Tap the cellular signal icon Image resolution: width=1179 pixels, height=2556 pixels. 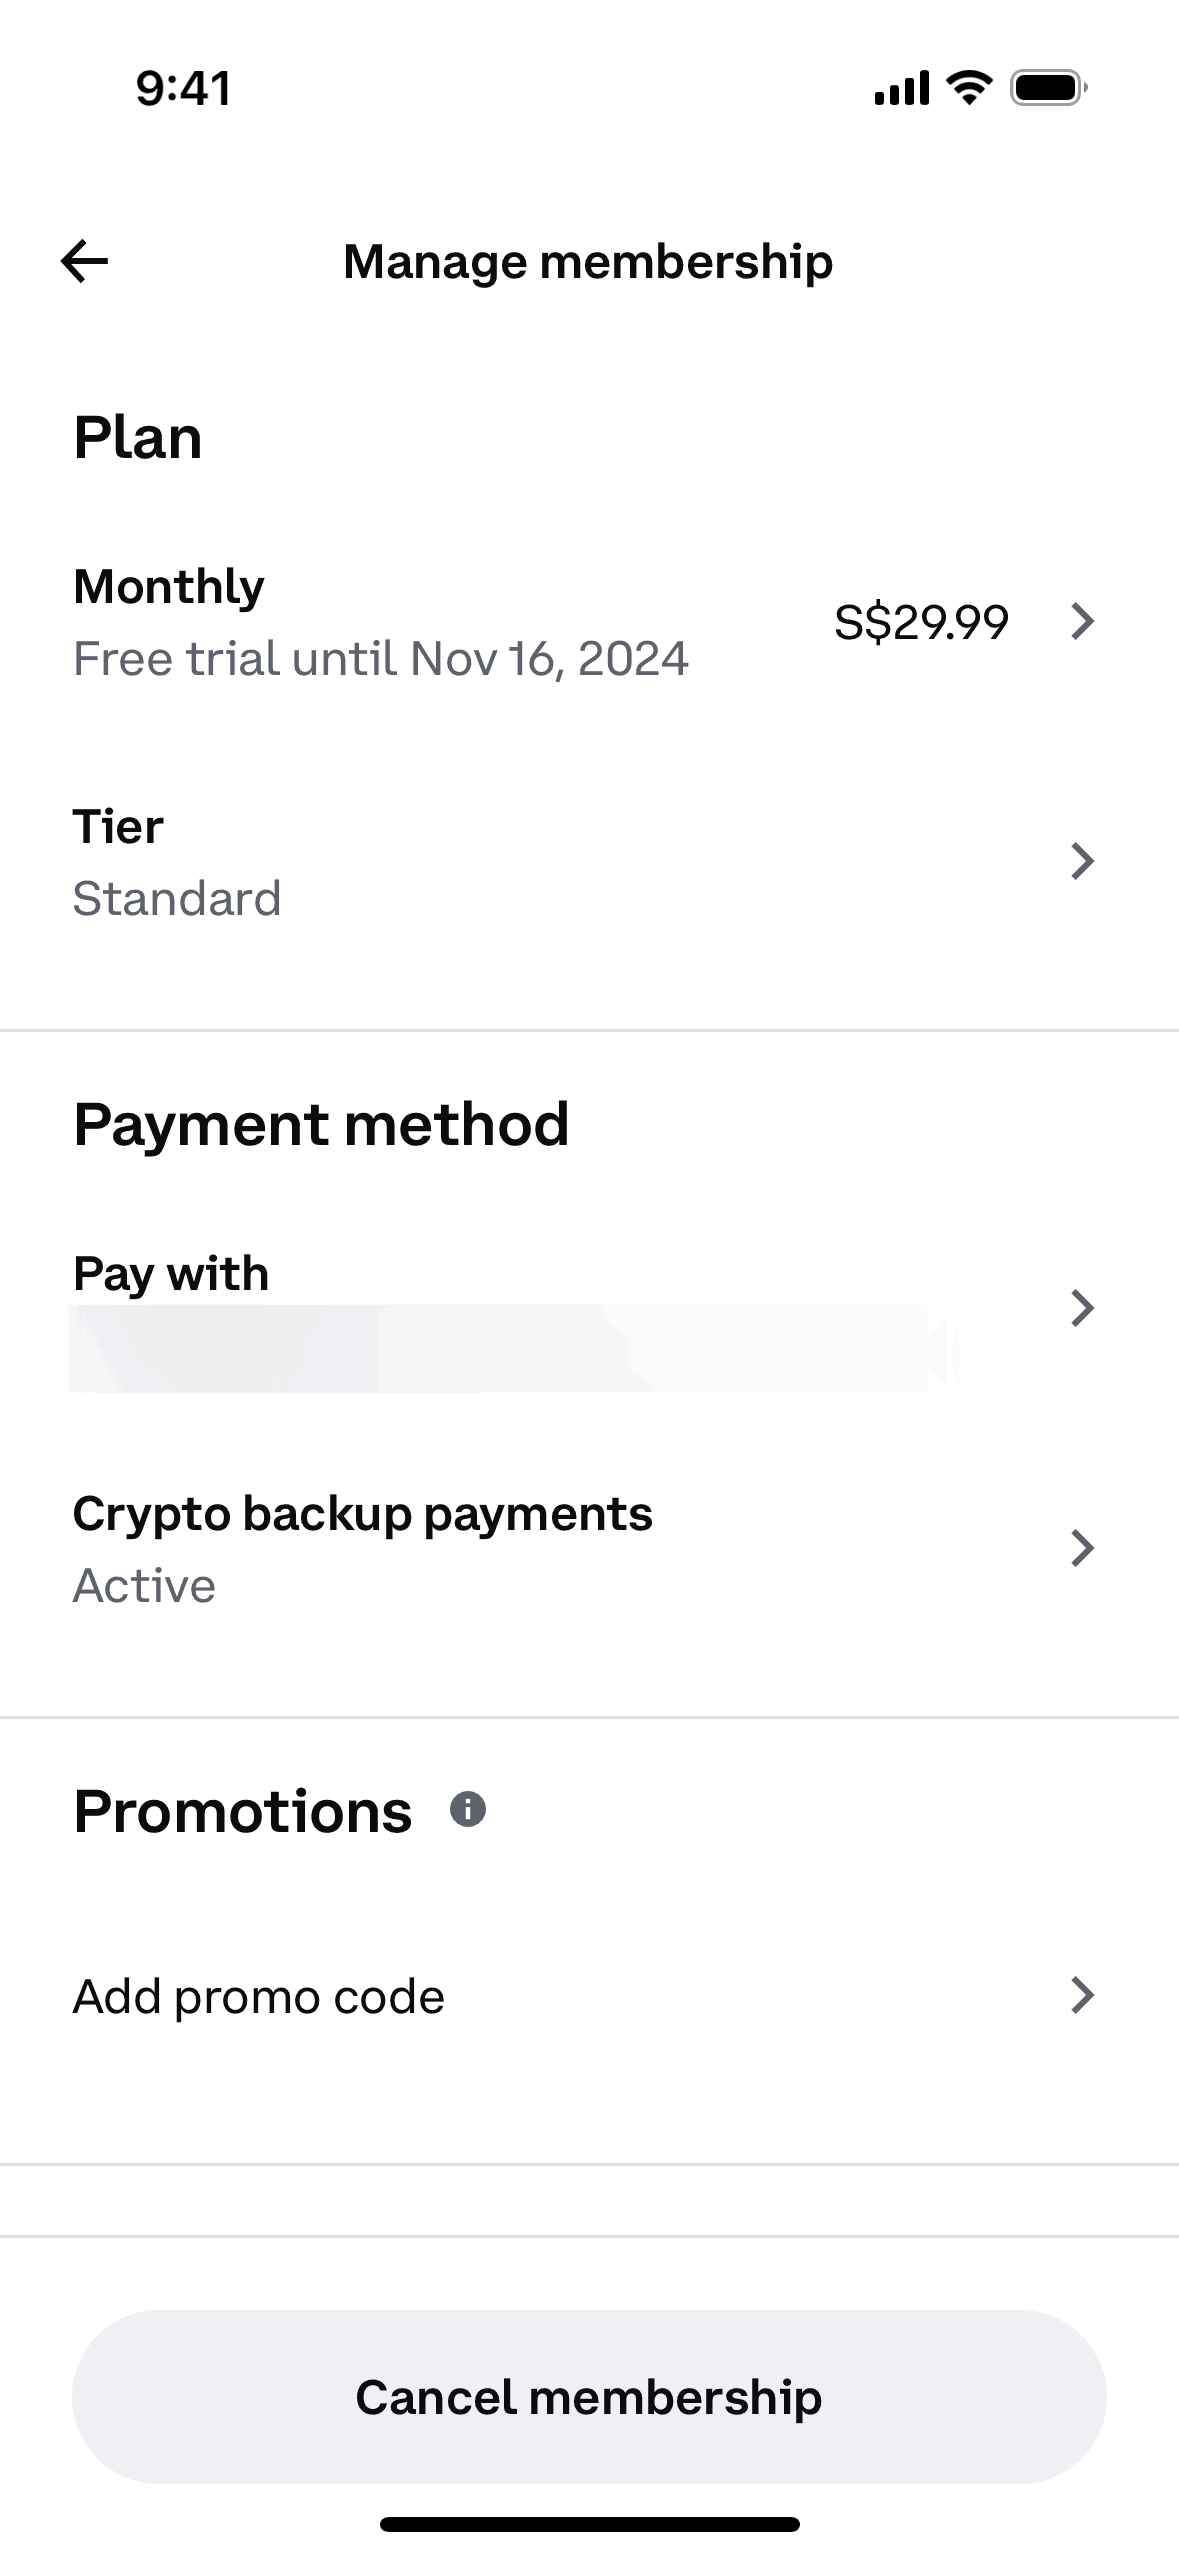(901, 89)
